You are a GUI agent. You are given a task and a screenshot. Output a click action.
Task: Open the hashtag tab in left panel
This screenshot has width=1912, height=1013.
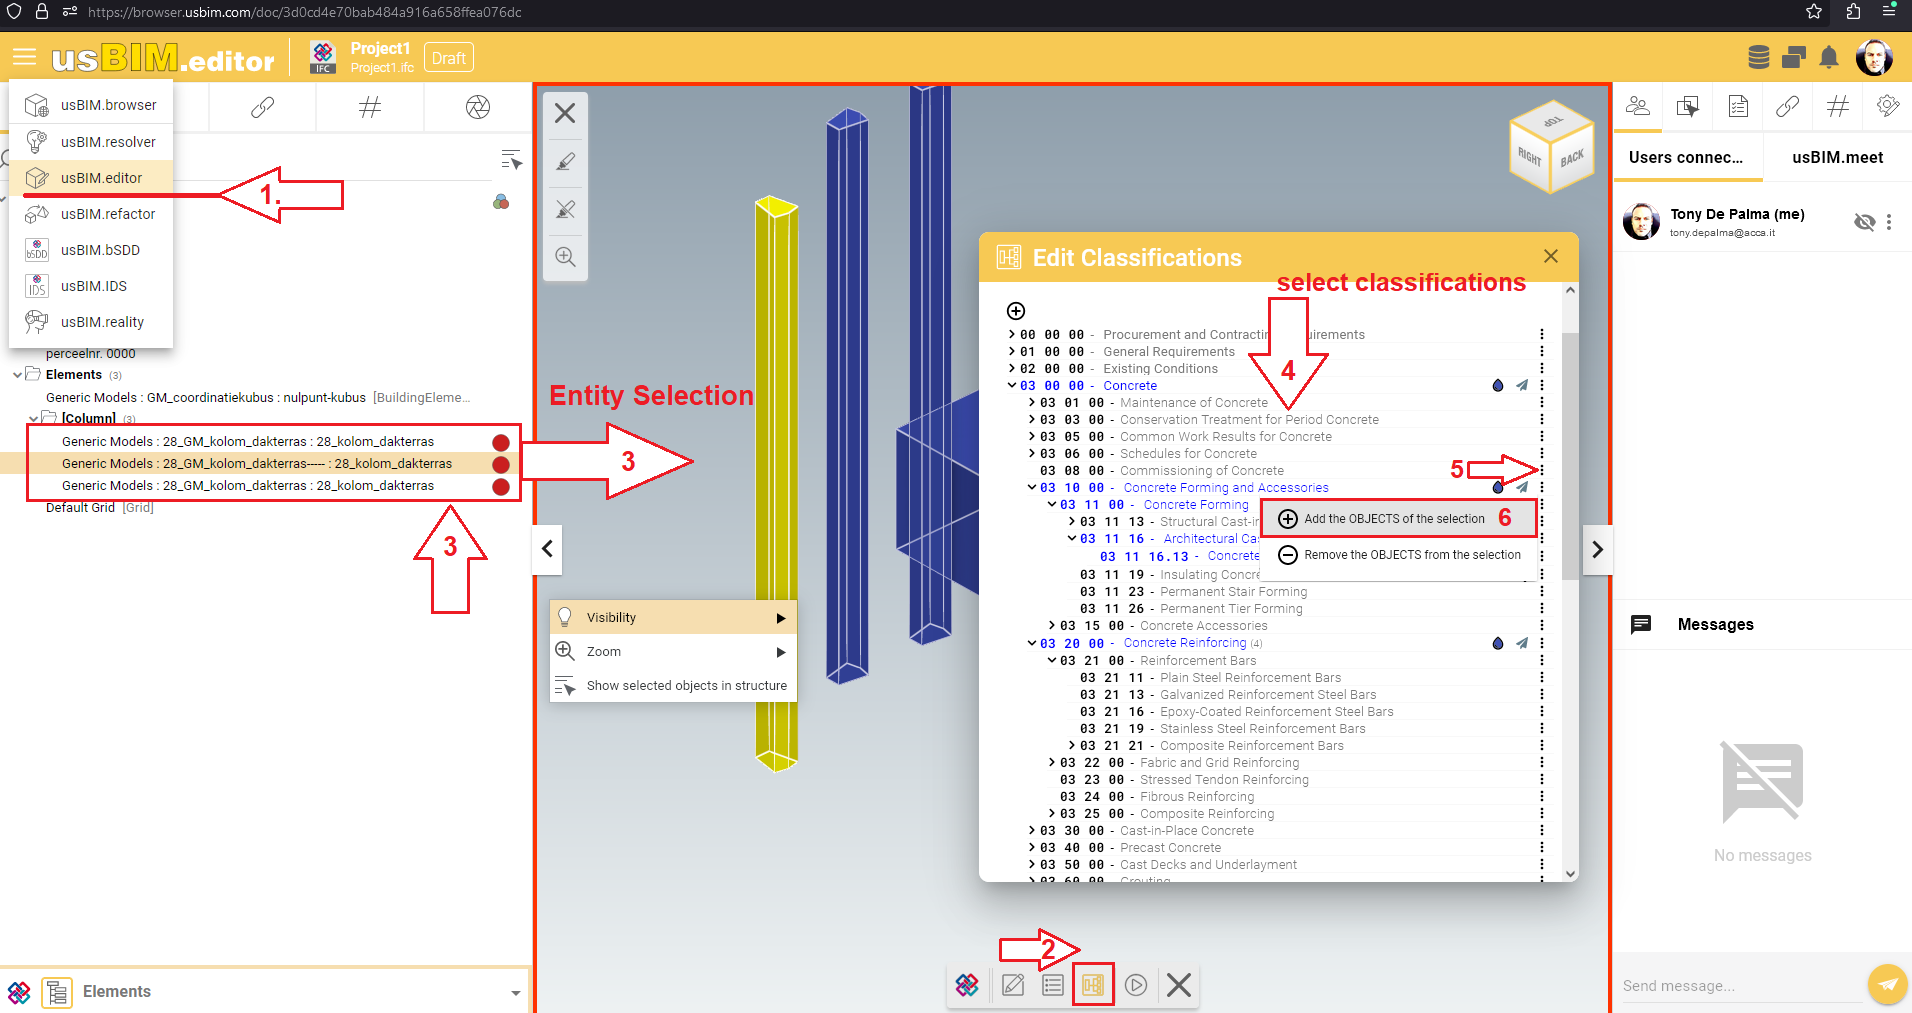pyautogui.click(x=370, y=107)
